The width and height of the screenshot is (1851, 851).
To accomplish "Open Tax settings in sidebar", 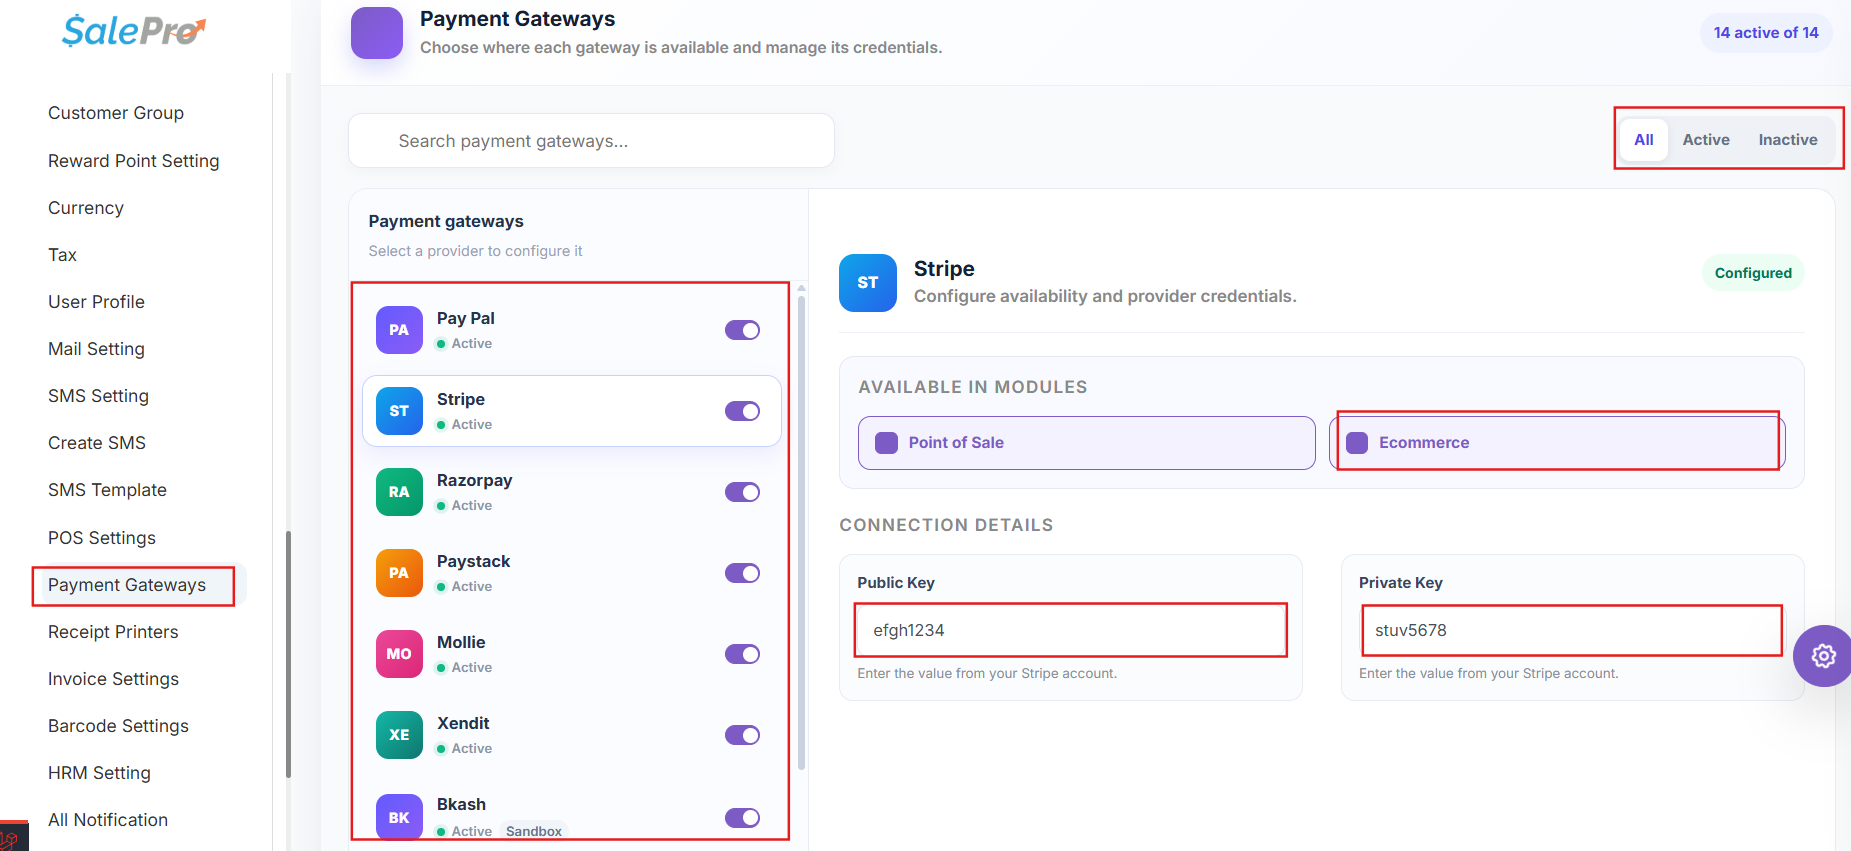I will (62, 255).
